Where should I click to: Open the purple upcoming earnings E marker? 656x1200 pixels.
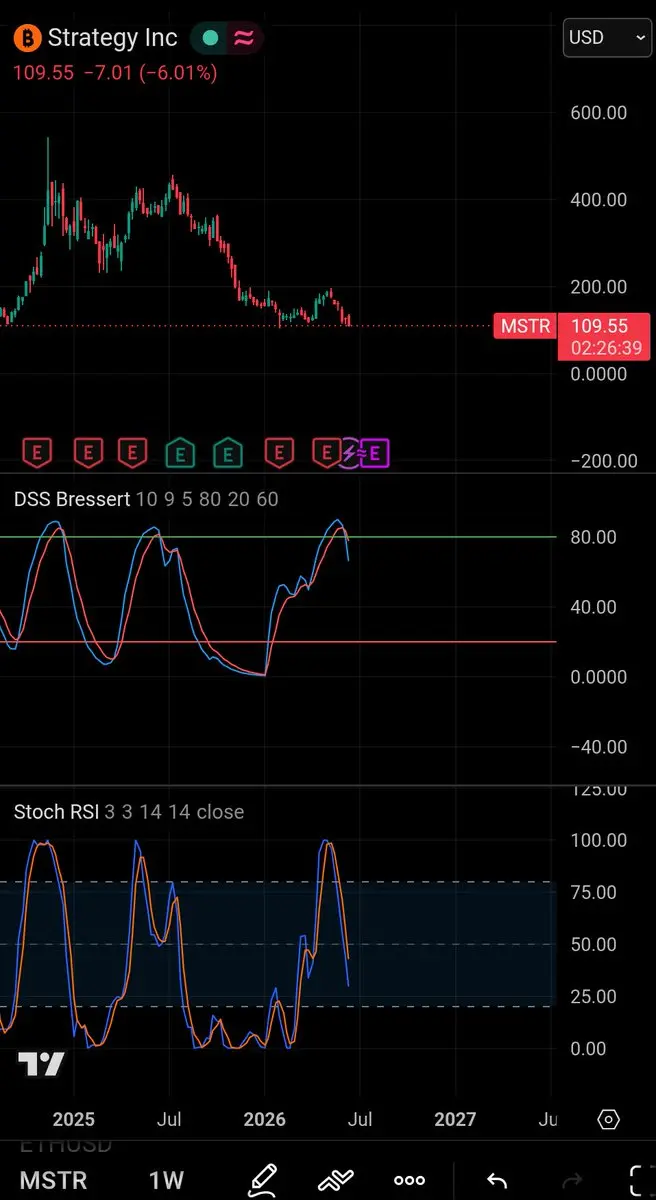[x=376, y=453]
